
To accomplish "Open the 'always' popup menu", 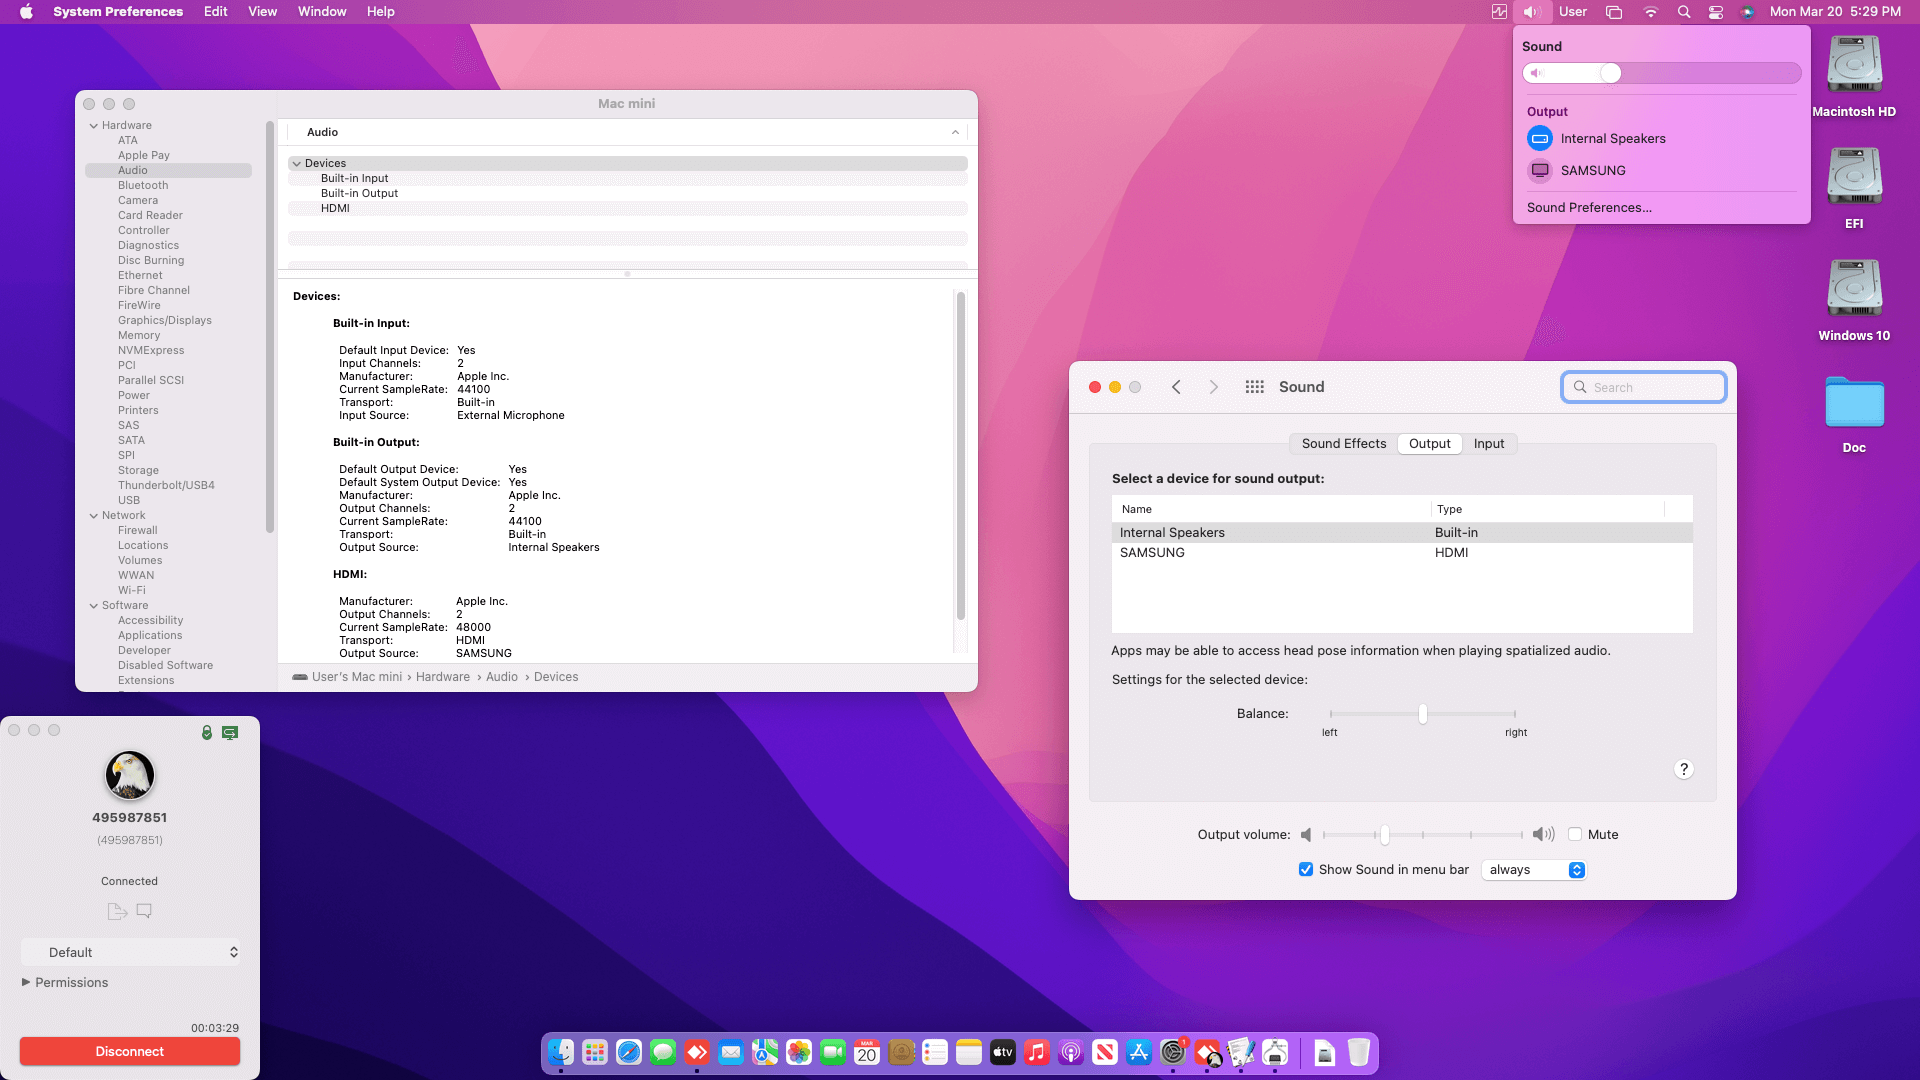I will (1535, 869).
